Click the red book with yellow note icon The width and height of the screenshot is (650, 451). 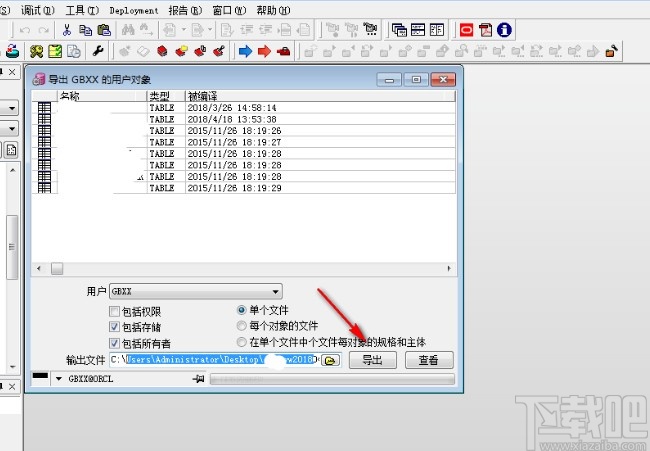(x=182, y=51)
